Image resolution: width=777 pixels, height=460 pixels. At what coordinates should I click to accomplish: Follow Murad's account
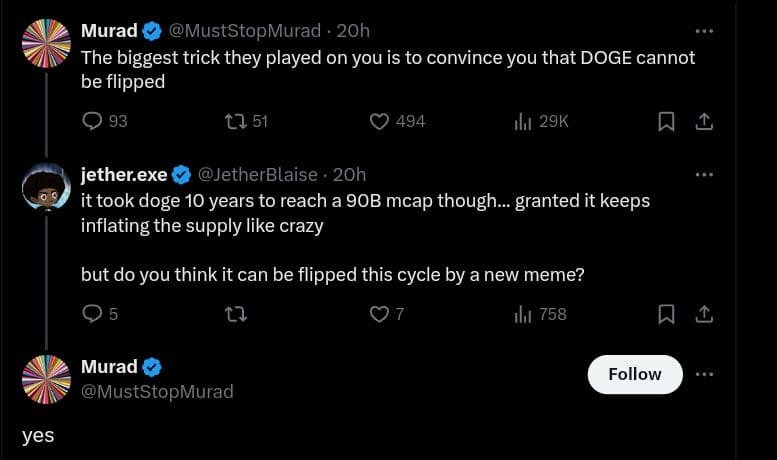coord(634,374)
